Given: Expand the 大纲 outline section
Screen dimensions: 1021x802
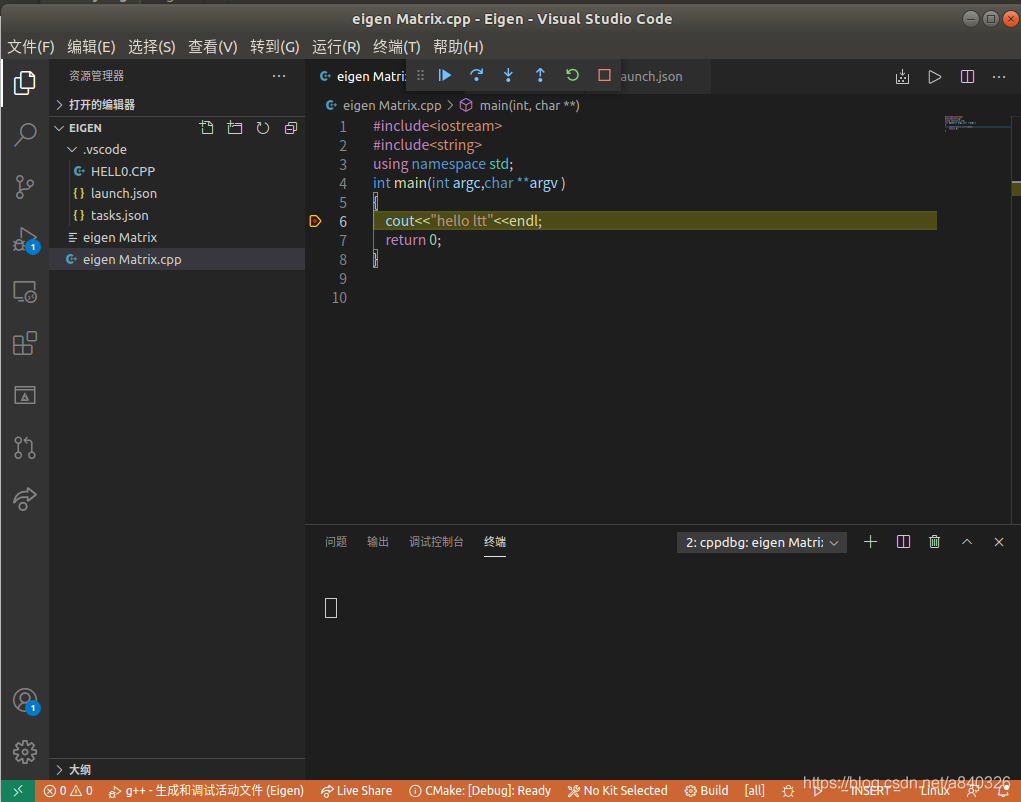Looking at the screenshot, I should 177,769.
